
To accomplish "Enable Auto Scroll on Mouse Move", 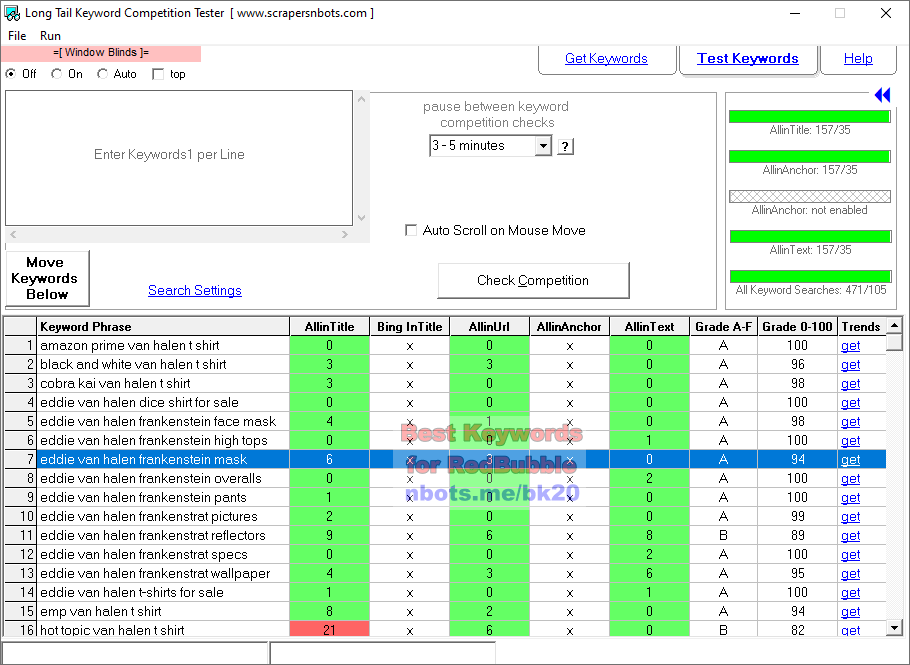I will [411, 230].
